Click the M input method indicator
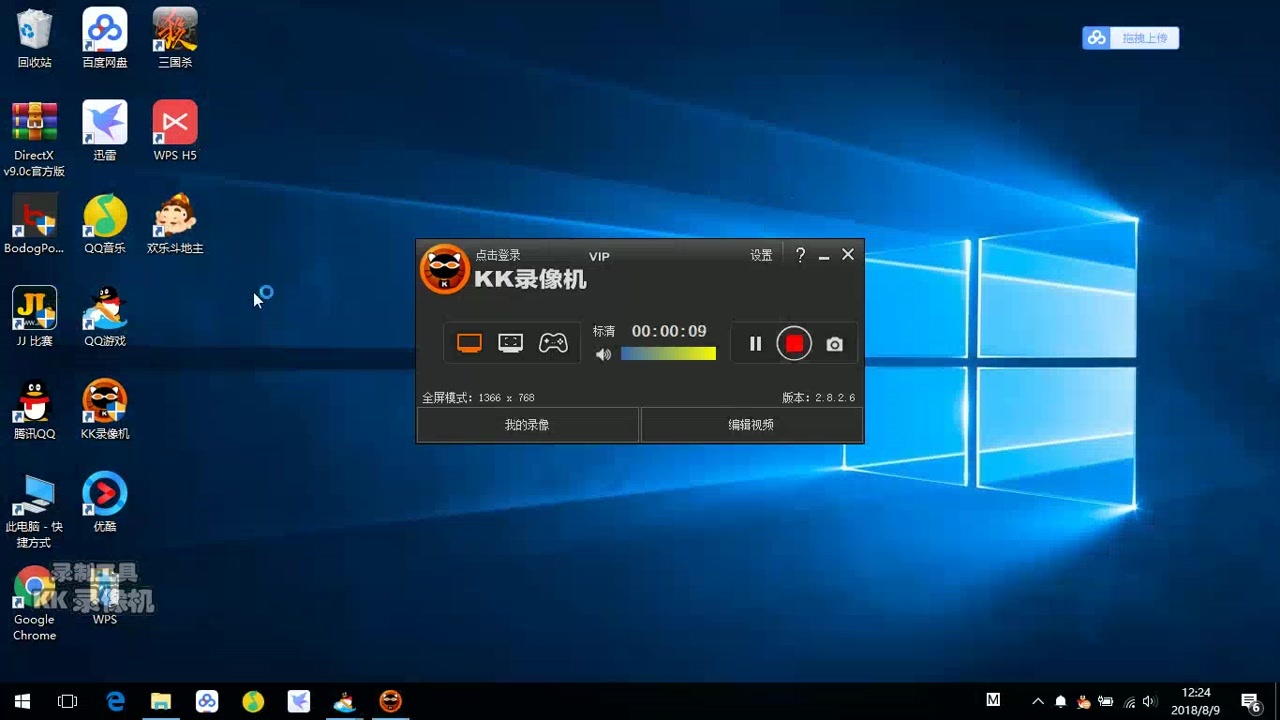The image size is (1280, 720). tap(993, 700)
